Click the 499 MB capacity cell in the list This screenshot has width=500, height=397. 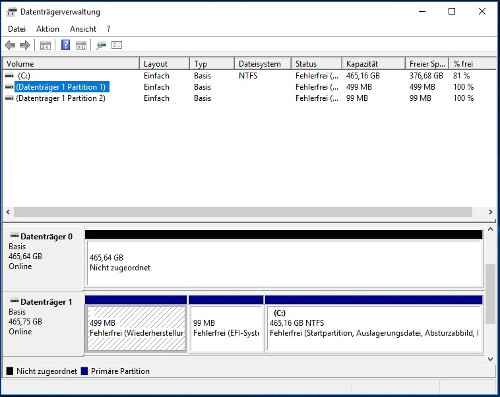tap(359, 87)
